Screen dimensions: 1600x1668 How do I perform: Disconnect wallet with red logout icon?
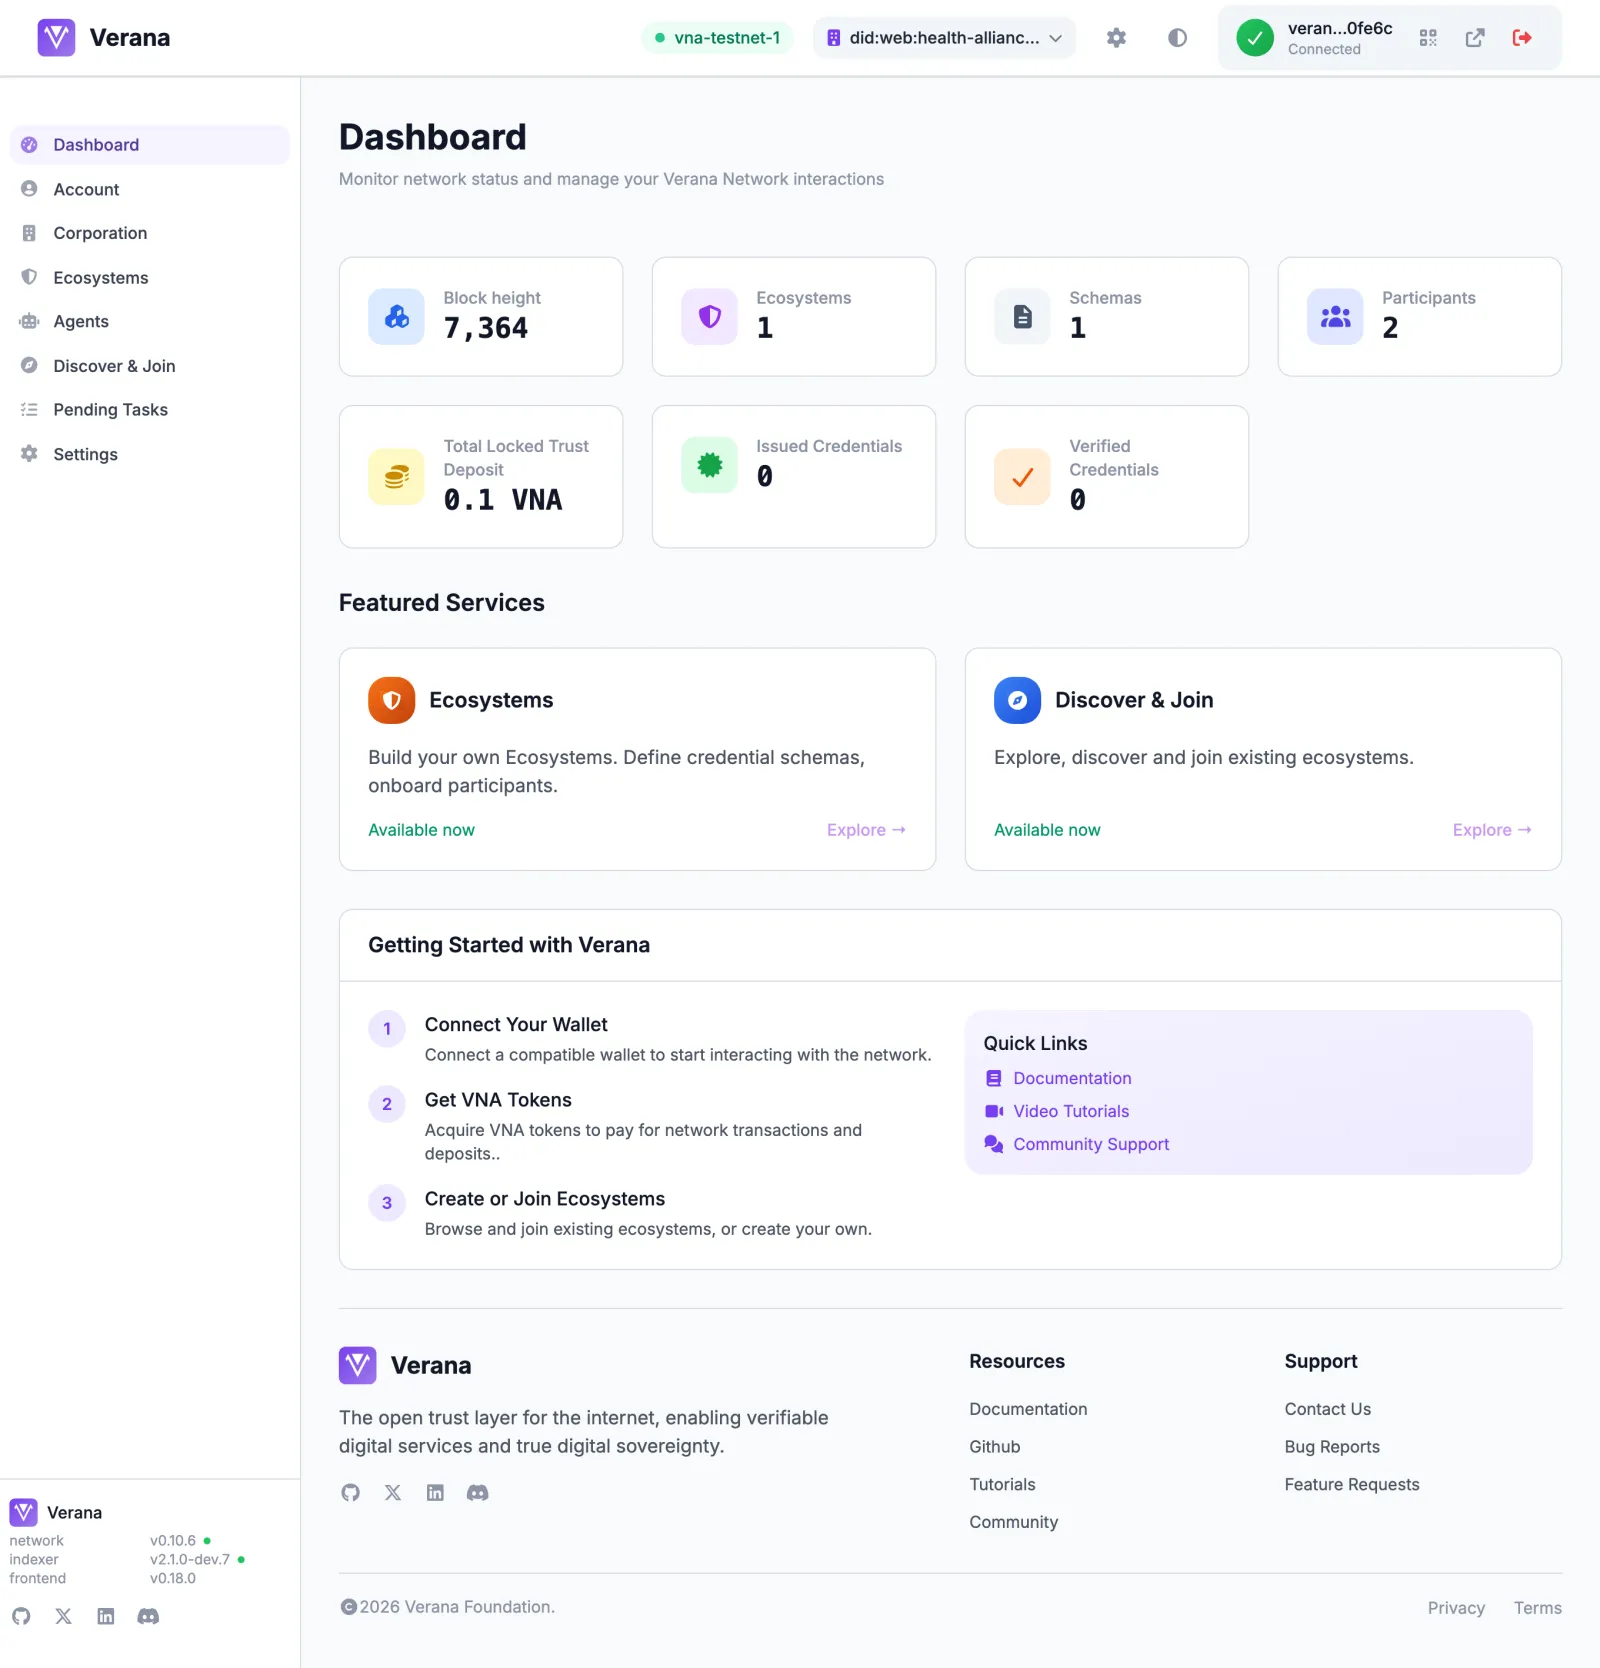pos(1522,38)
